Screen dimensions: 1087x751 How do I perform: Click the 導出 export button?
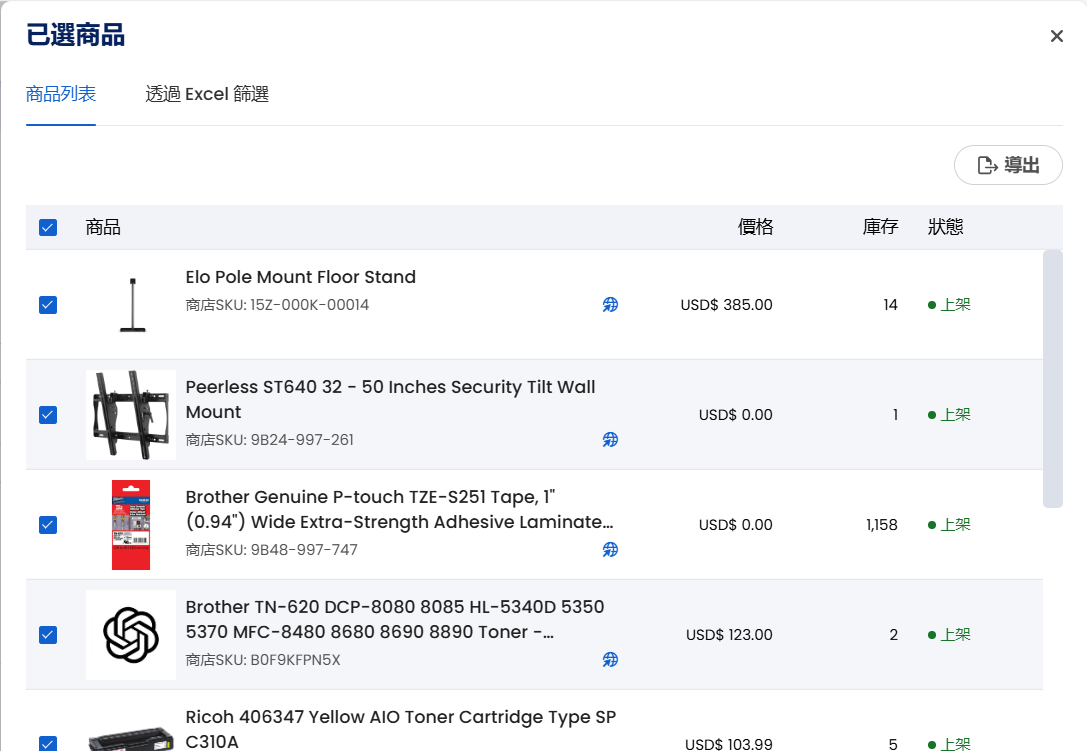click(1008, 165)
